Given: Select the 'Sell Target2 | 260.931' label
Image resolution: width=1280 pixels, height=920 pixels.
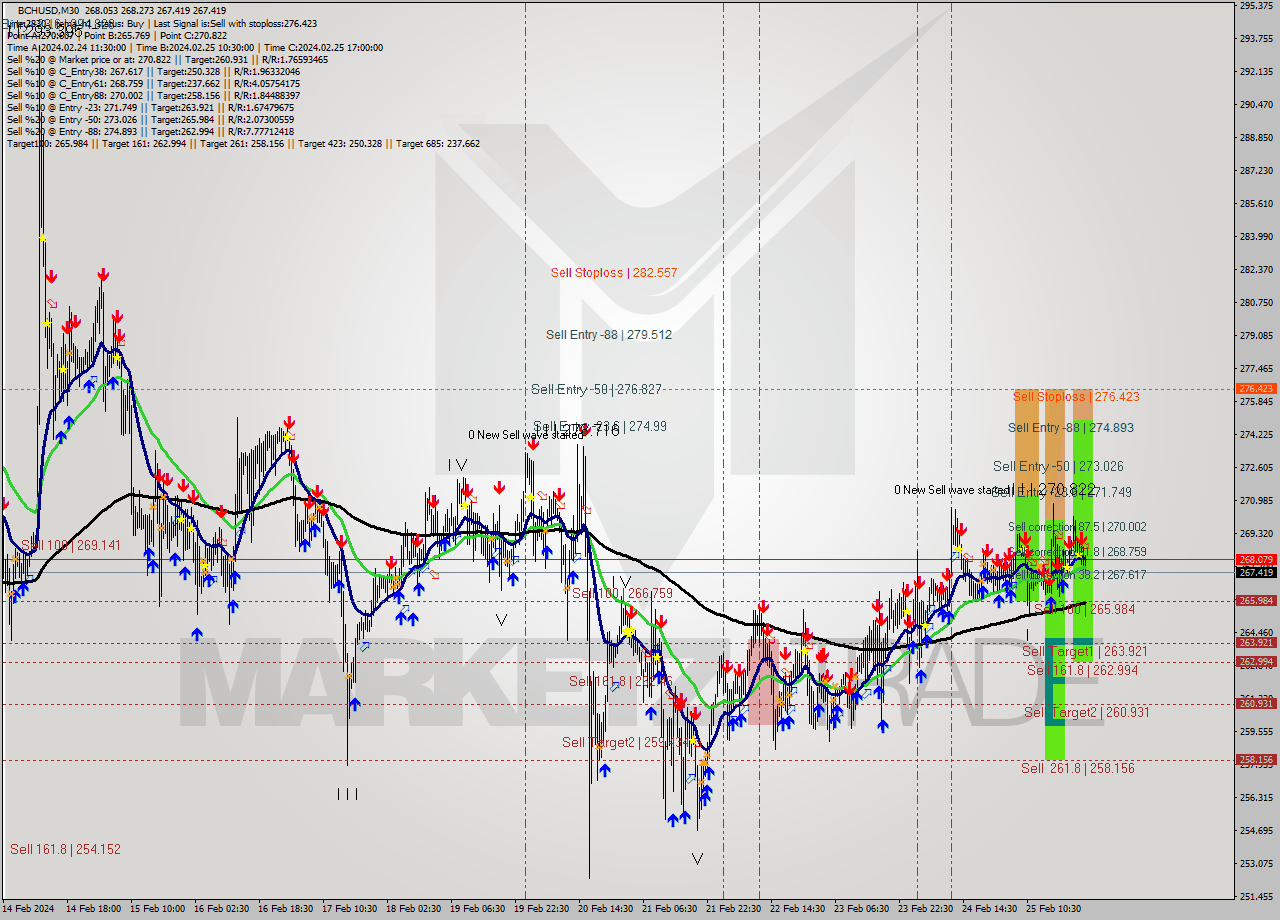Looking at the screenshot, I should pyautogui.click(x=1087, y=713).
